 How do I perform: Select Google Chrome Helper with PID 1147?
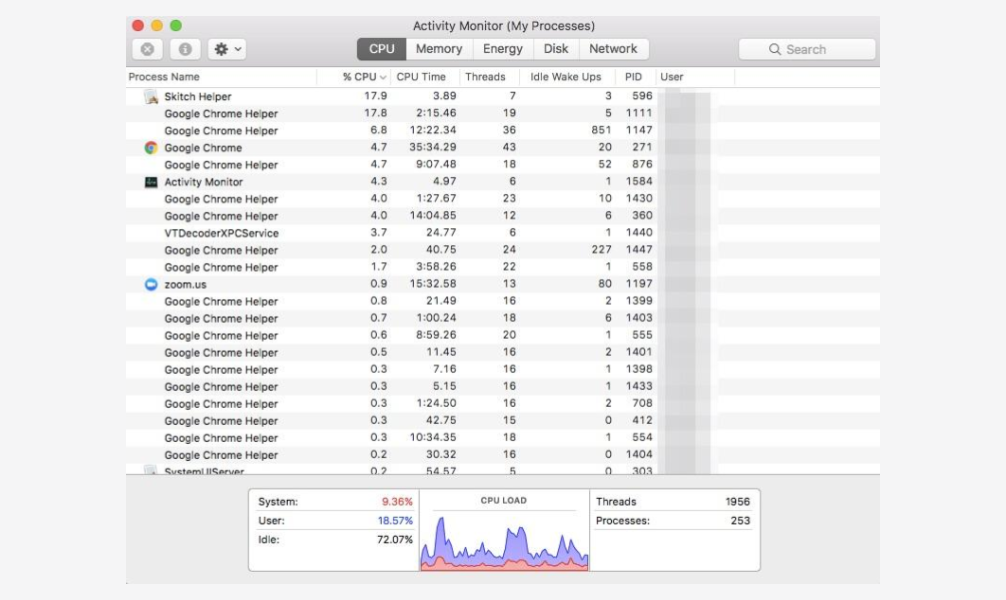(x=502, y=130)
